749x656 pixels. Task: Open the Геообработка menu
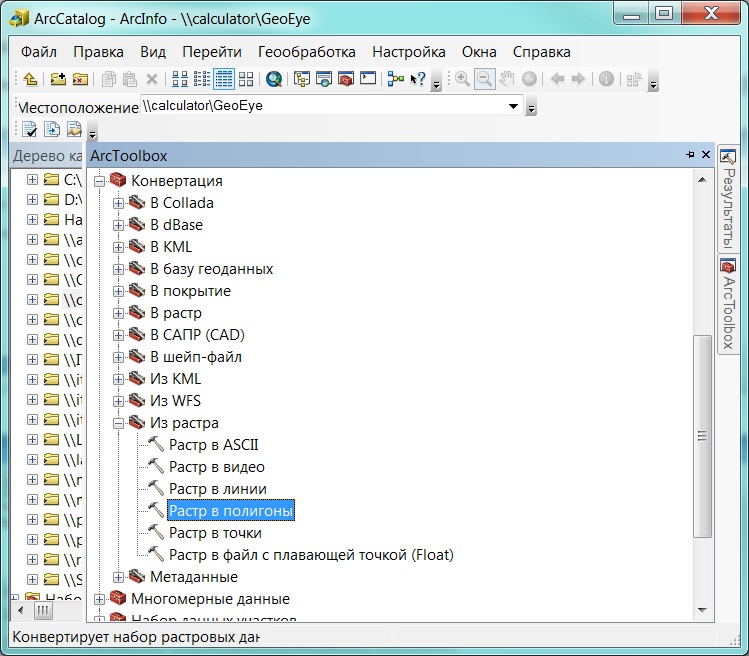click(x=307, y=52)
